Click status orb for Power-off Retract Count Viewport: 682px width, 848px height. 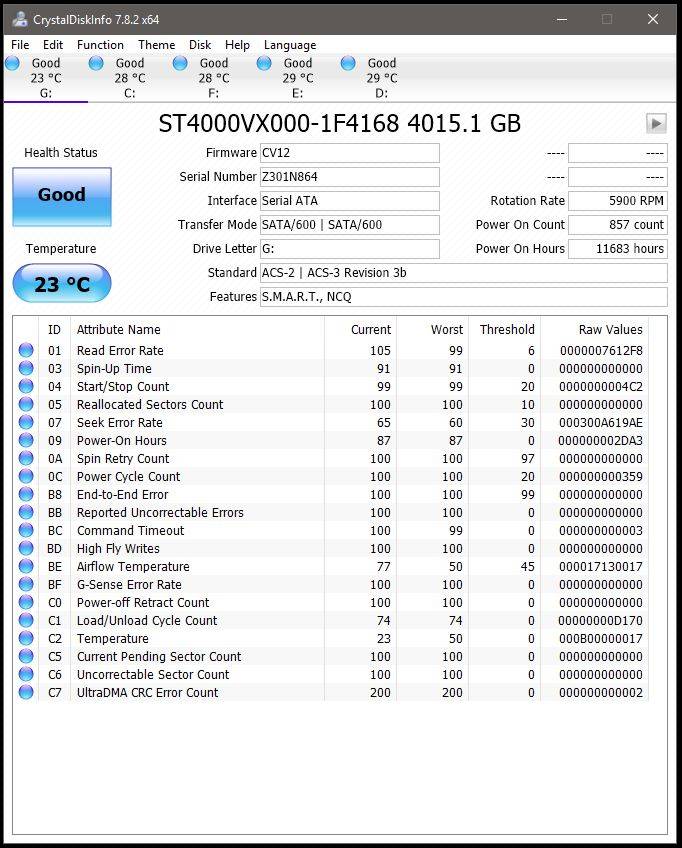(26, 602)
